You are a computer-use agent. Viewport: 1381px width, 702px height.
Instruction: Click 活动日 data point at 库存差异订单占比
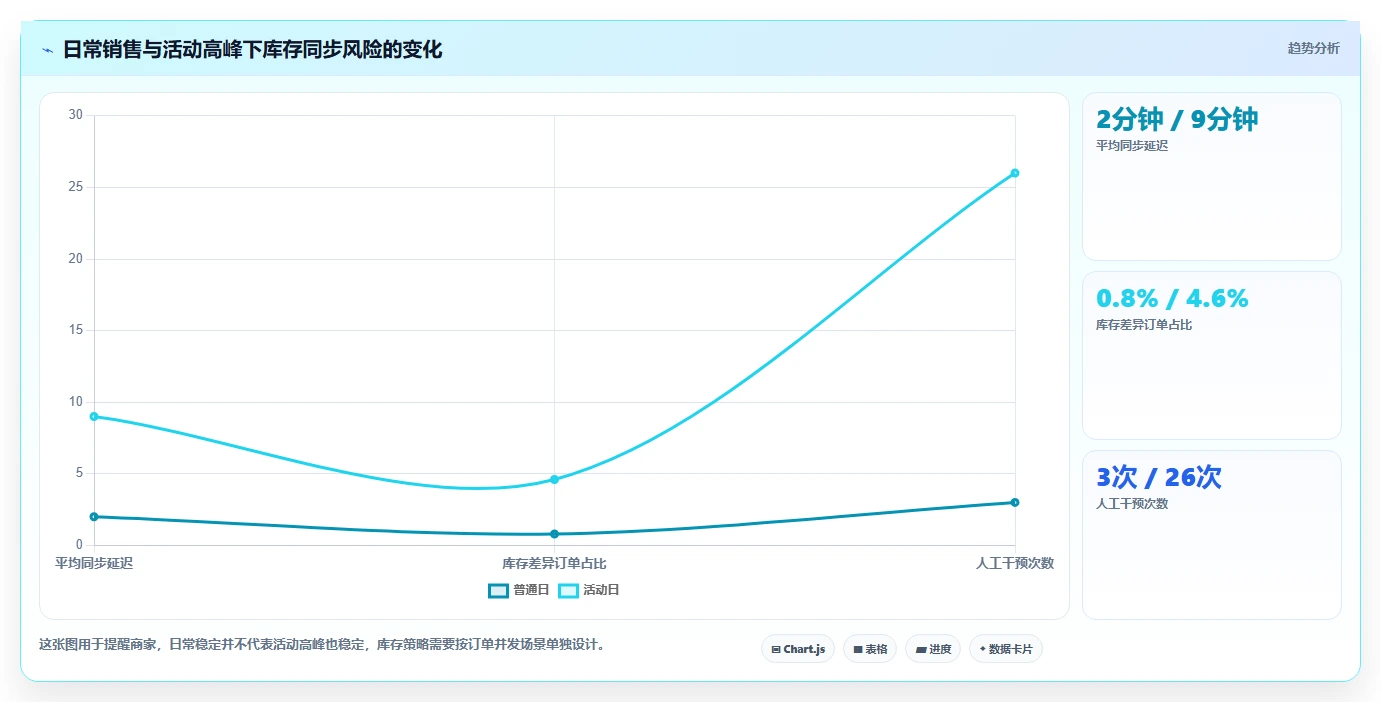coord(554,479)
